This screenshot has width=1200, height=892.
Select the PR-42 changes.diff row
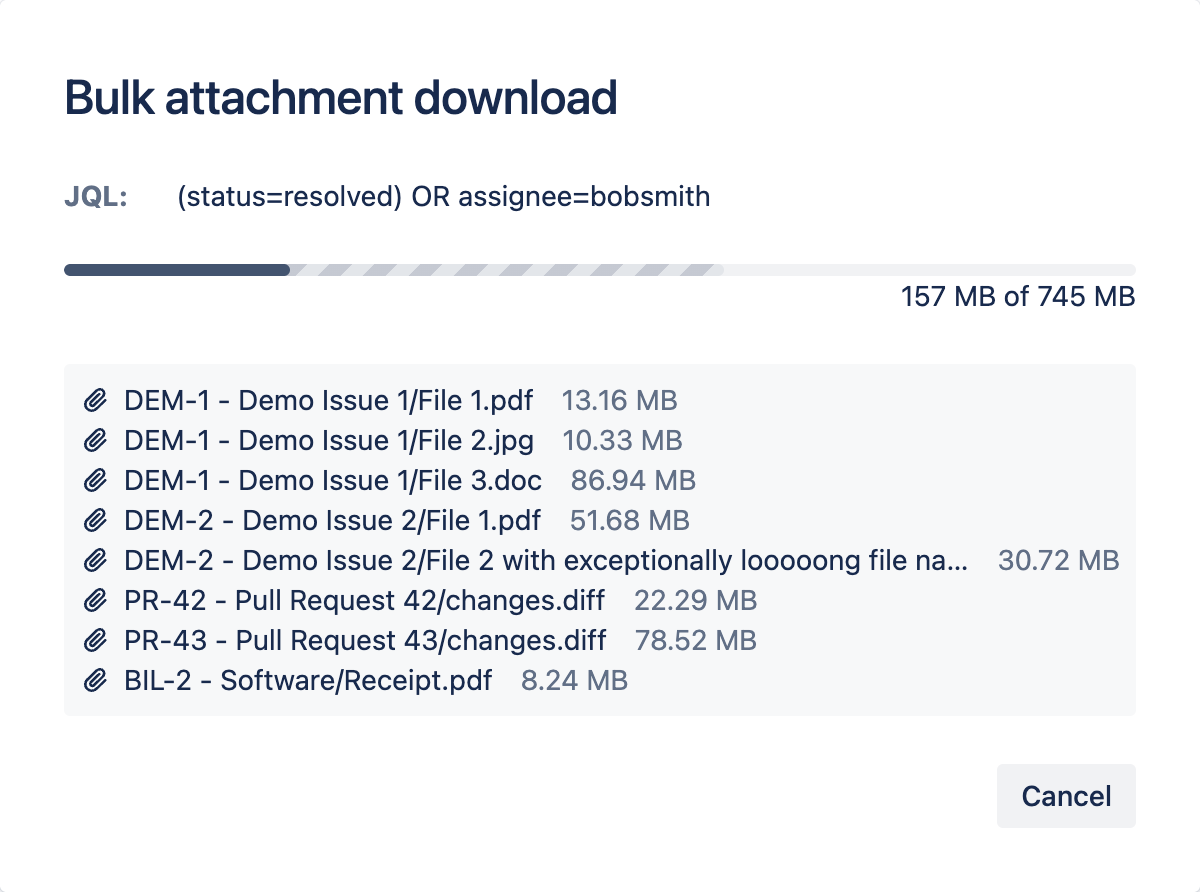pyautogui.click(x=363, y=600)
